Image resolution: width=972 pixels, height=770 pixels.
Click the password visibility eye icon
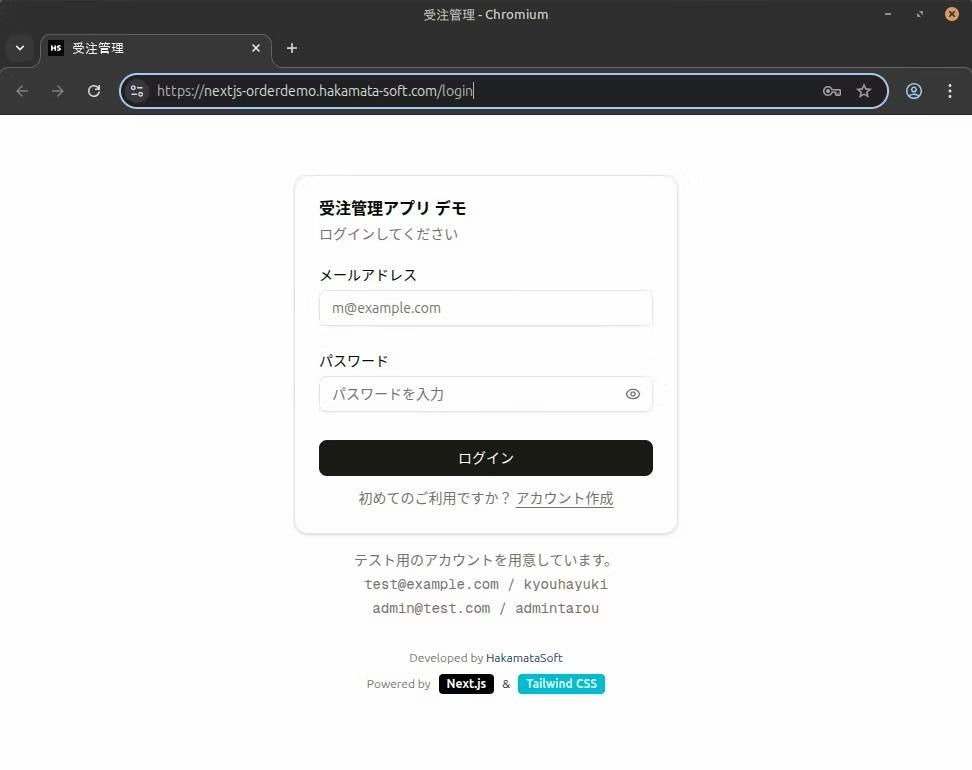click(632, 394)
